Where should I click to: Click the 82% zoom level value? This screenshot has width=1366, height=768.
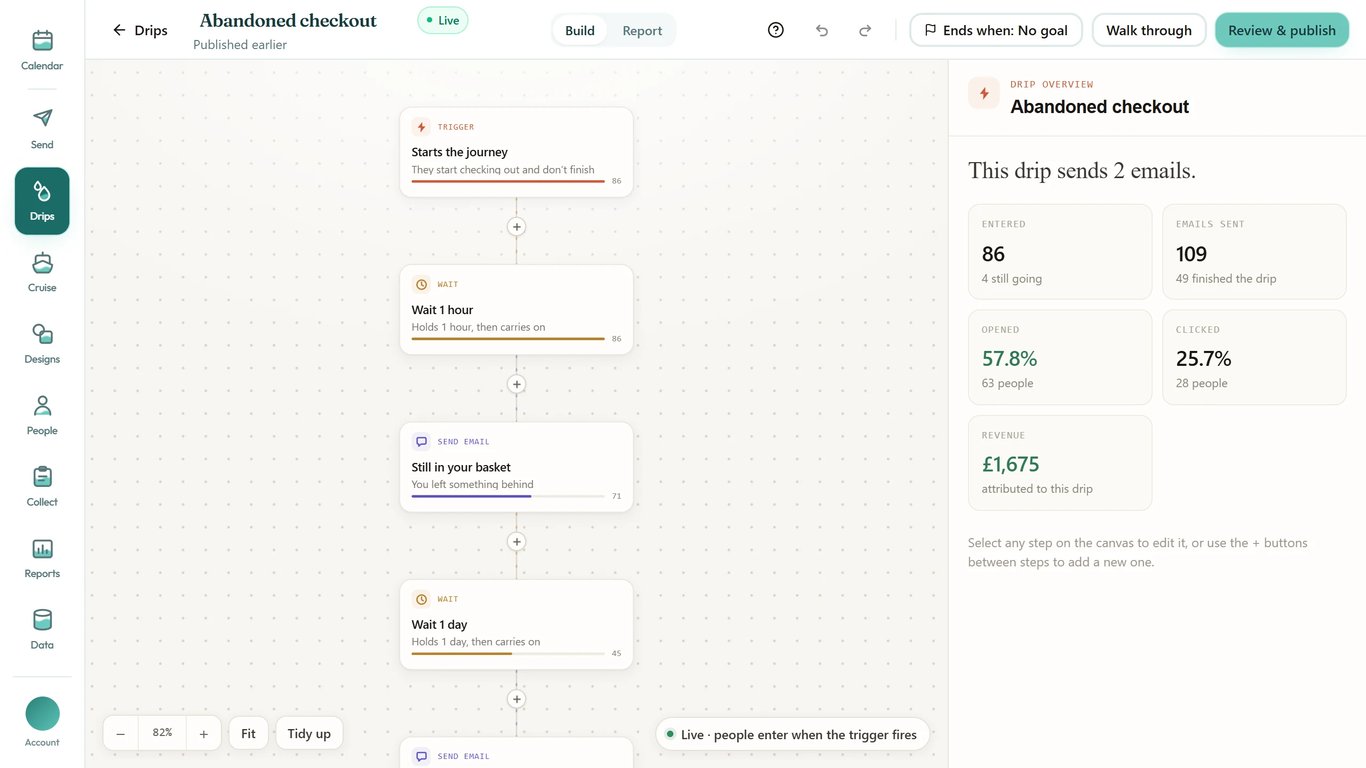click(x=162, y=733)
